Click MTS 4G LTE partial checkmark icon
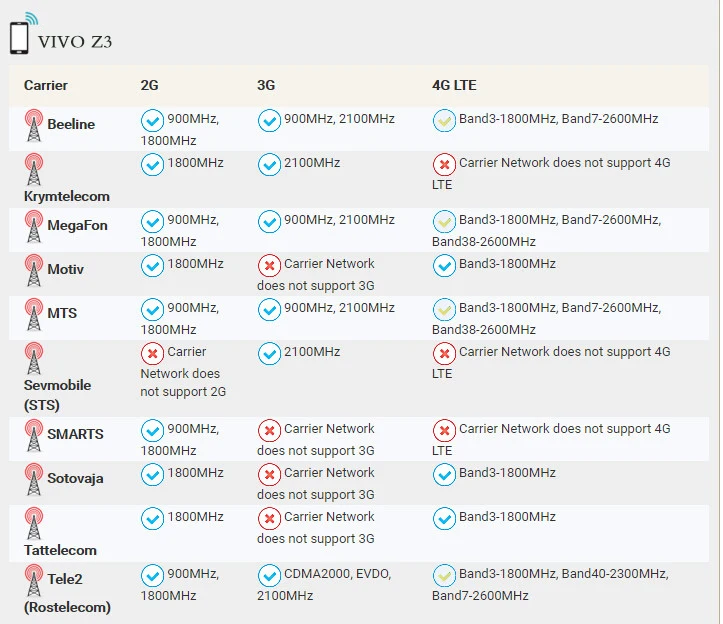 point(444,309)
